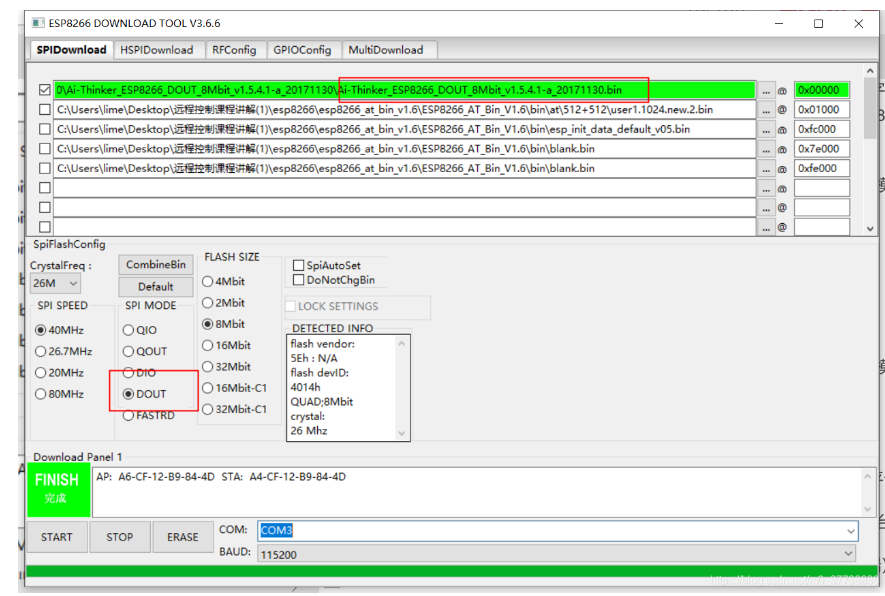
Task: Open the RFConfig tab
Action: click(234, 50)
